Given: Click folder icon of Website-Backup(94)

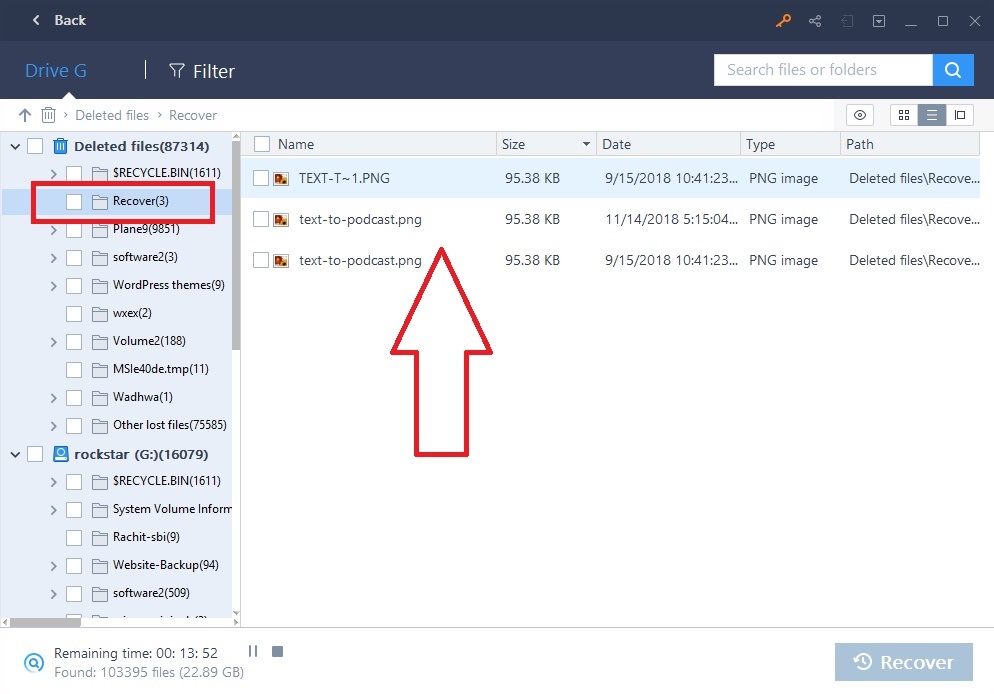Looking at the screenshot, I should pyautogui.click(x=100, y=565).
